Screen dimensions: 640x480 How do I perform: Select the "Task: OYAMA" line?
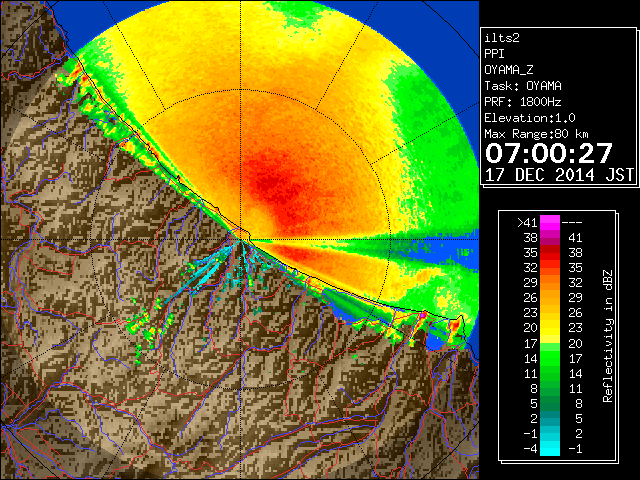tap(523, 86)
